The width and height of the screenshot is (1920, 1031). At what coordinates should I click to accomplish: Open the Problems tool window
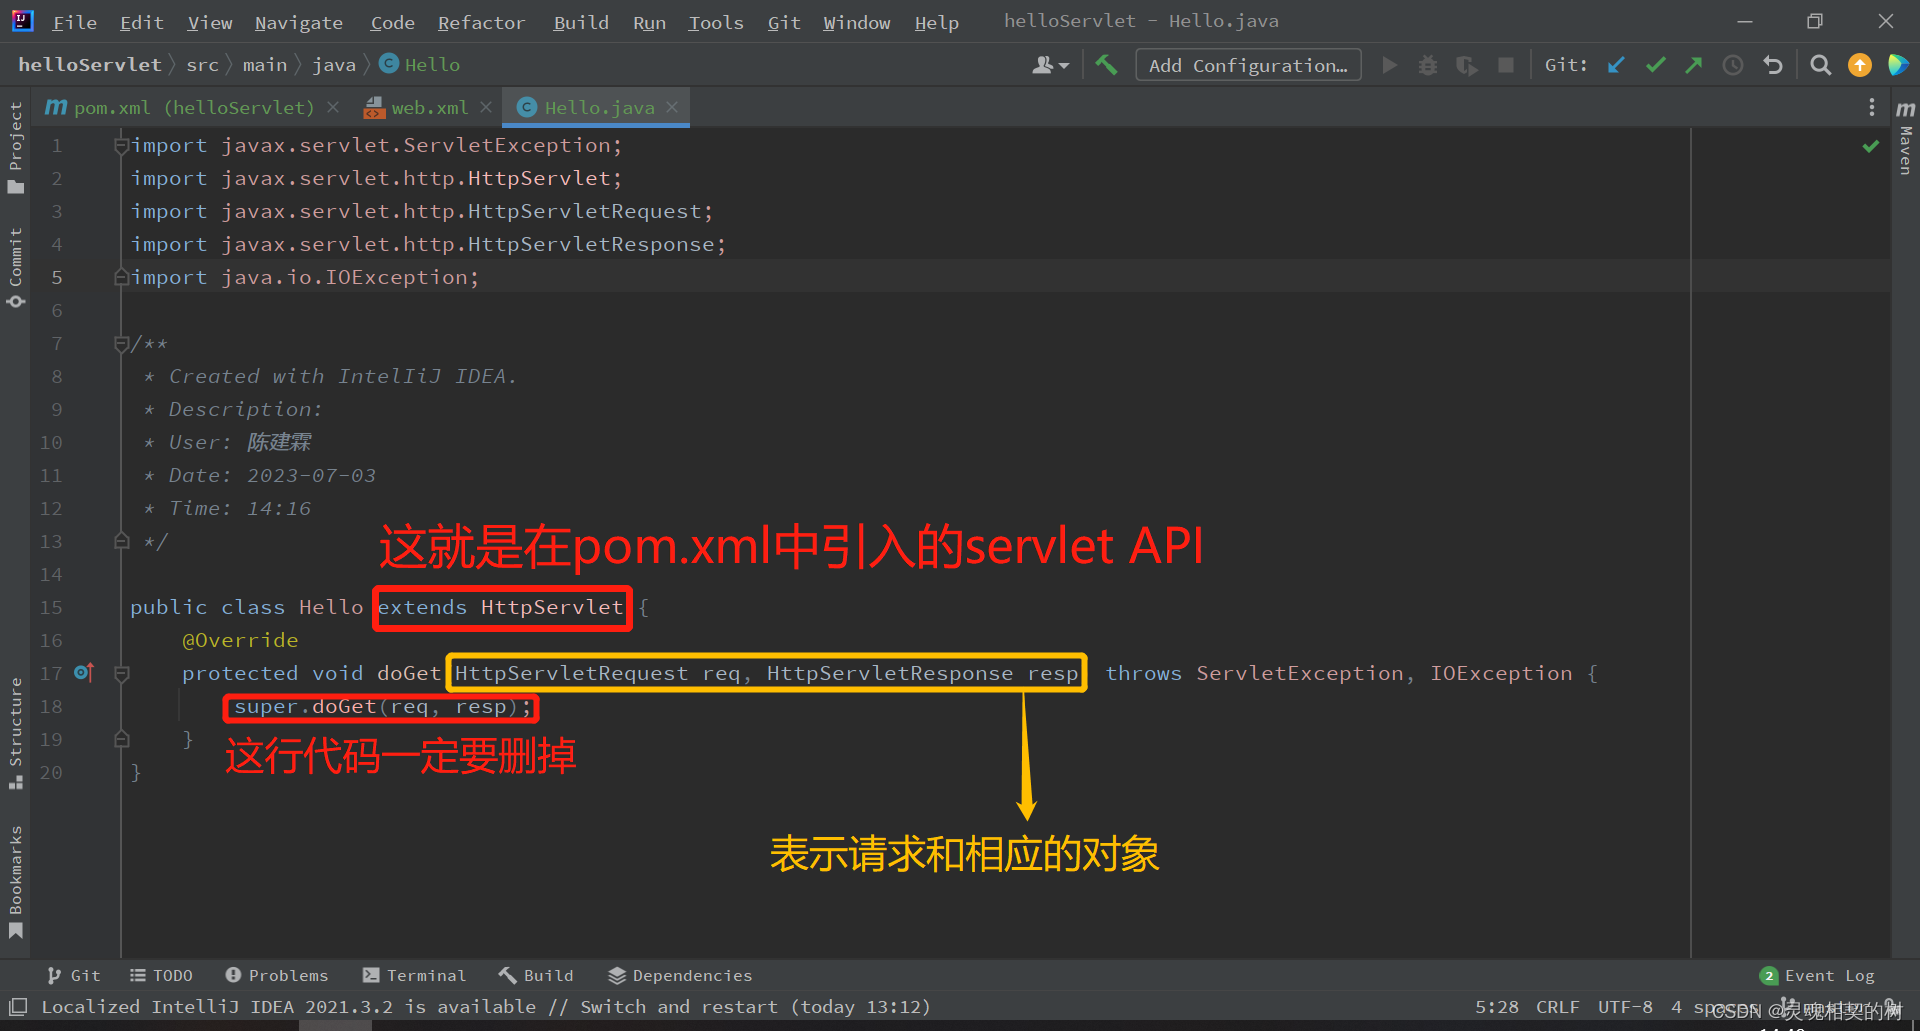pyautogui.click(x=277, y=975)
